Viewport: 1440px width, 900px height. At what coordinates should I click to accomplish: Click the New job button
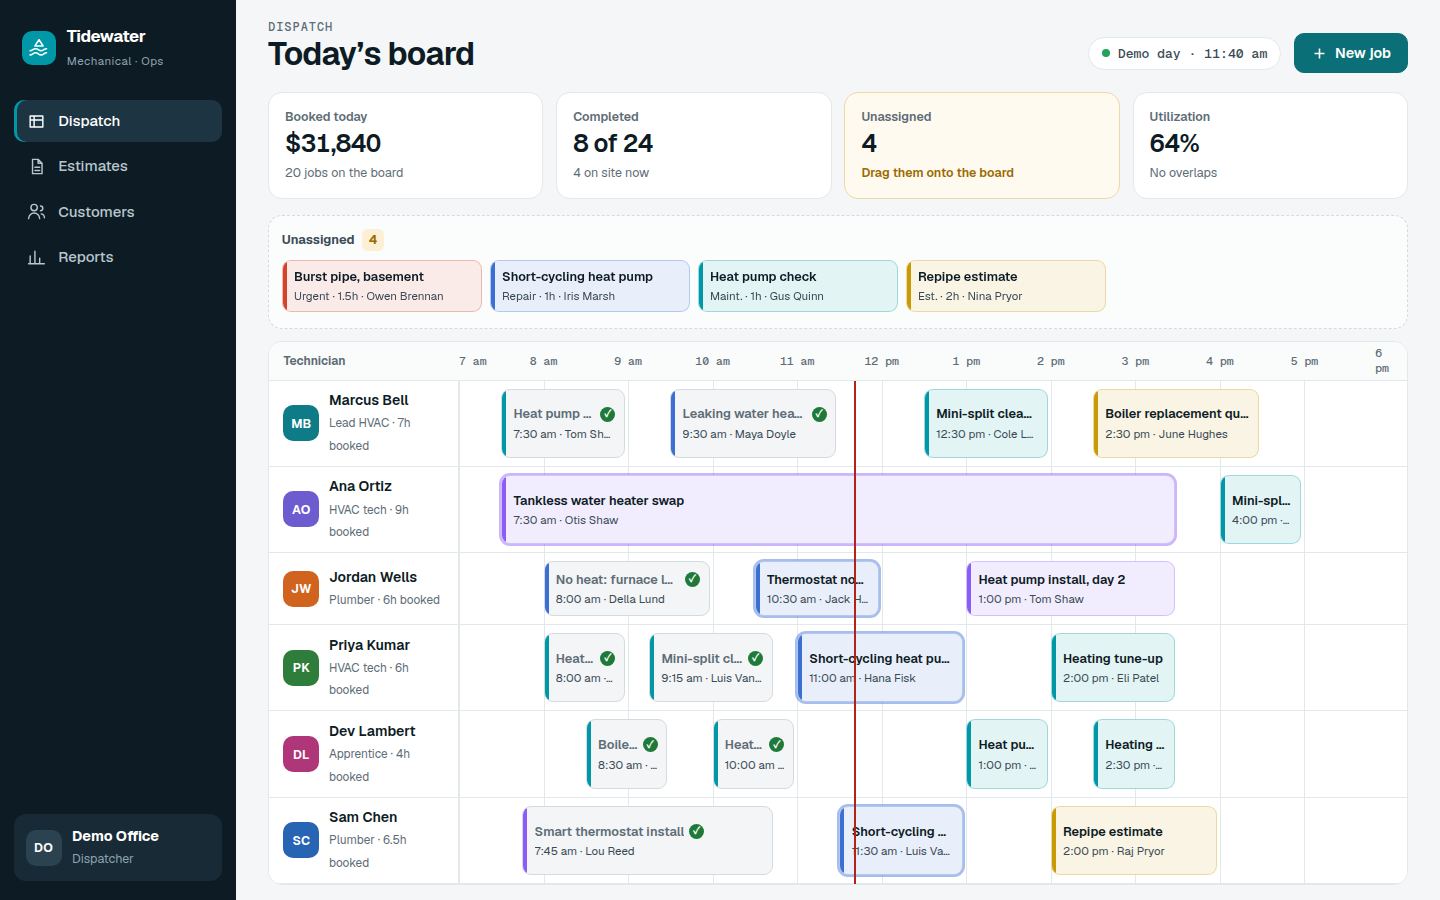click(1350, 53)
